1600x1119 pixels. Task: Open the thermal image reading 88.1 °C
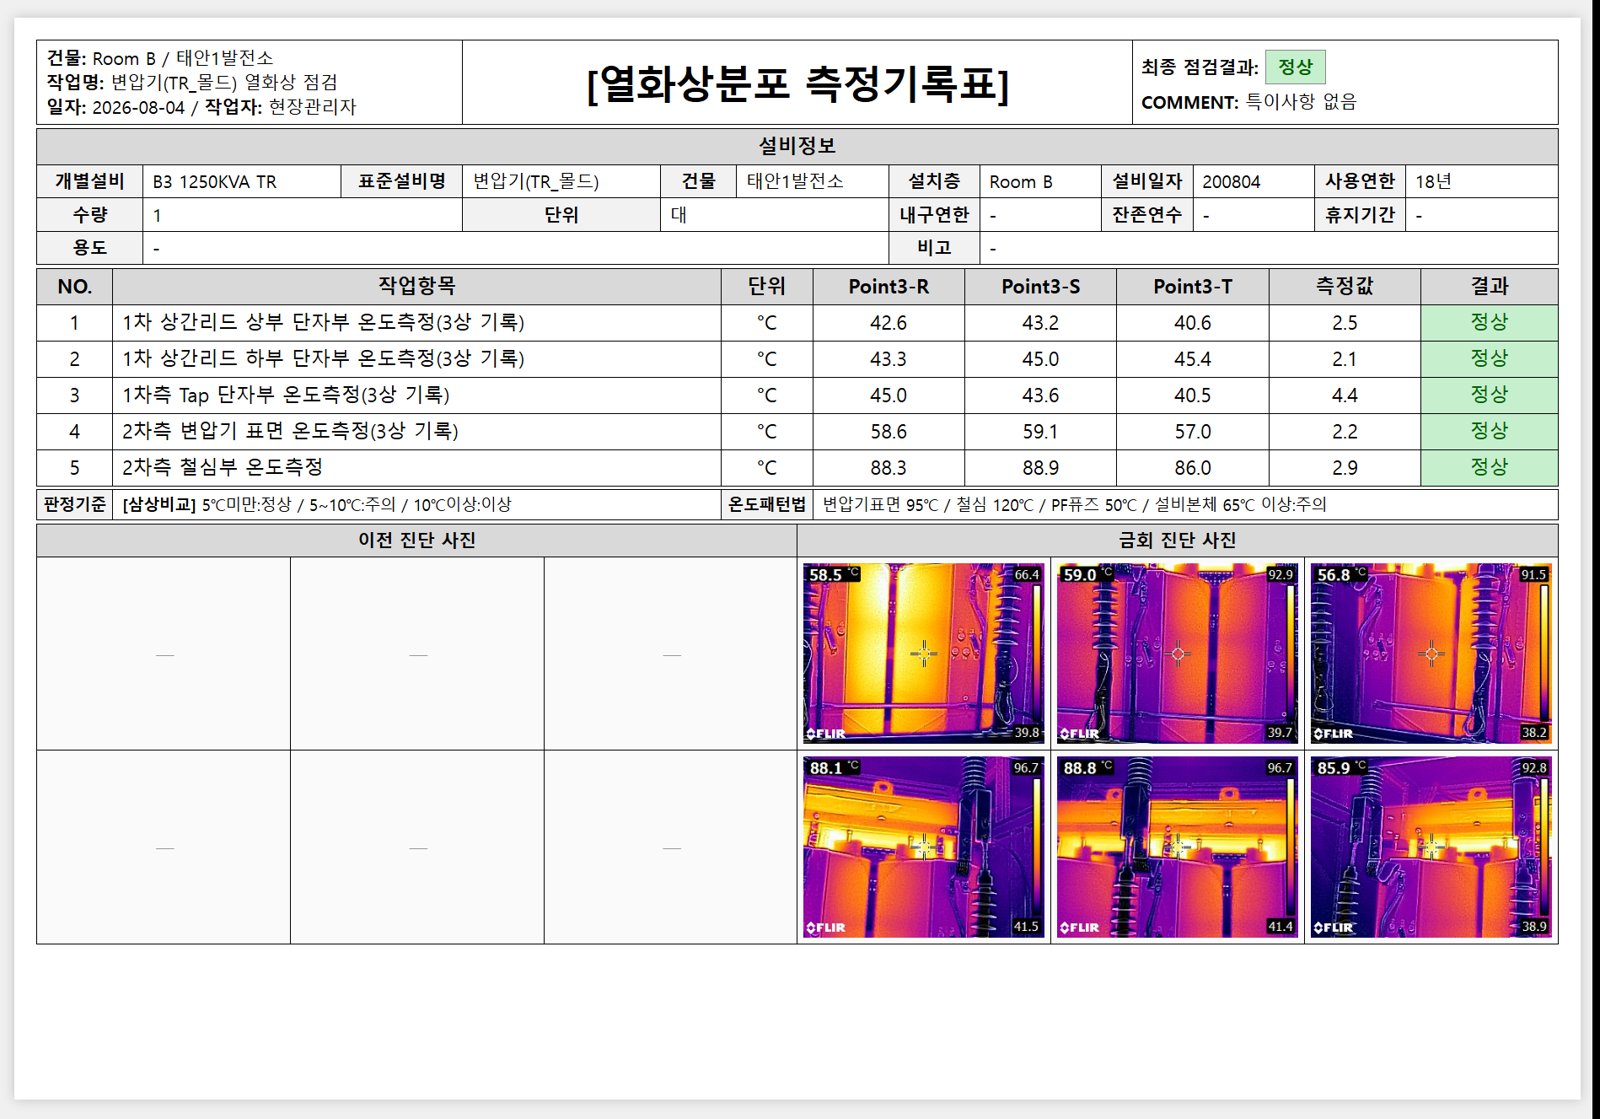point(924,847)
